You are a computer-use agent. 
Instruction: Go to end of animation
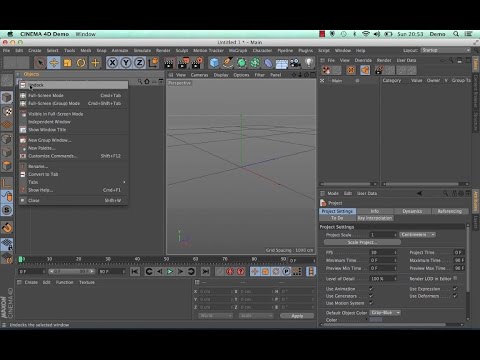(206, 271)
